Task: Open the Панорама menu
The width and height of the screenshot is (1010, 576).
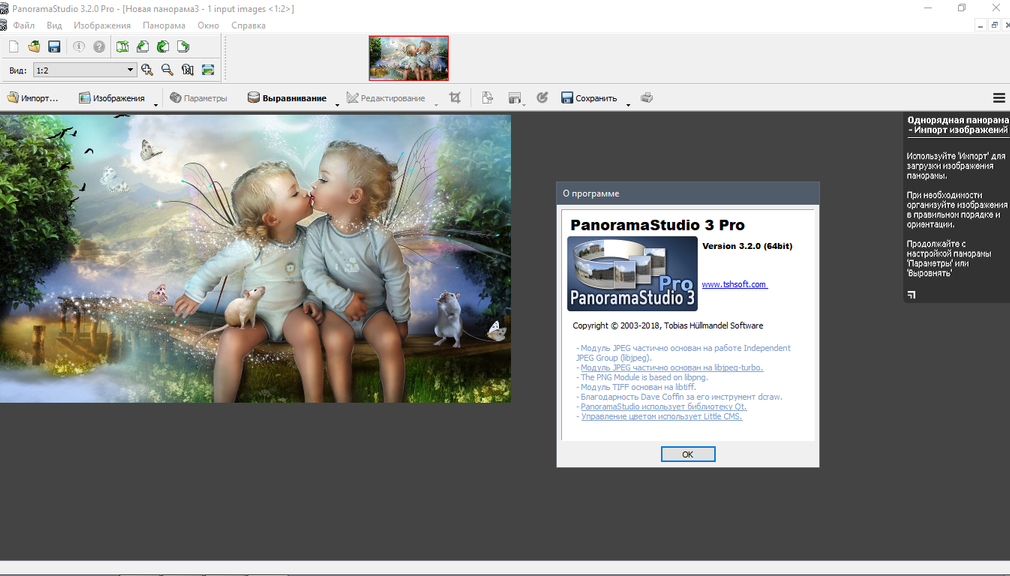Action: tap(164, 25)
